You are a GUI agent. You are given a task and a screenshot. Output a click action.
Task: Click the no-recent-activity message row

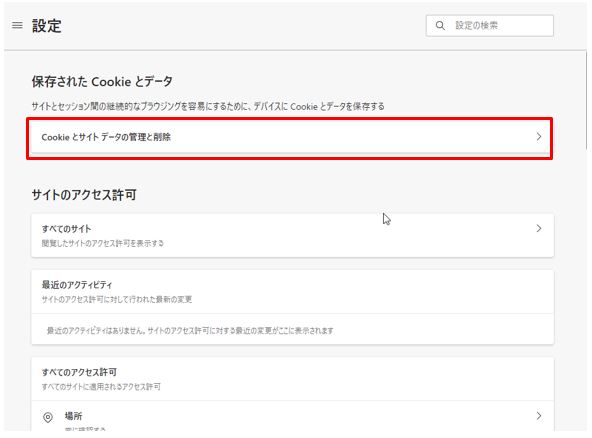(x=292, y=330)
